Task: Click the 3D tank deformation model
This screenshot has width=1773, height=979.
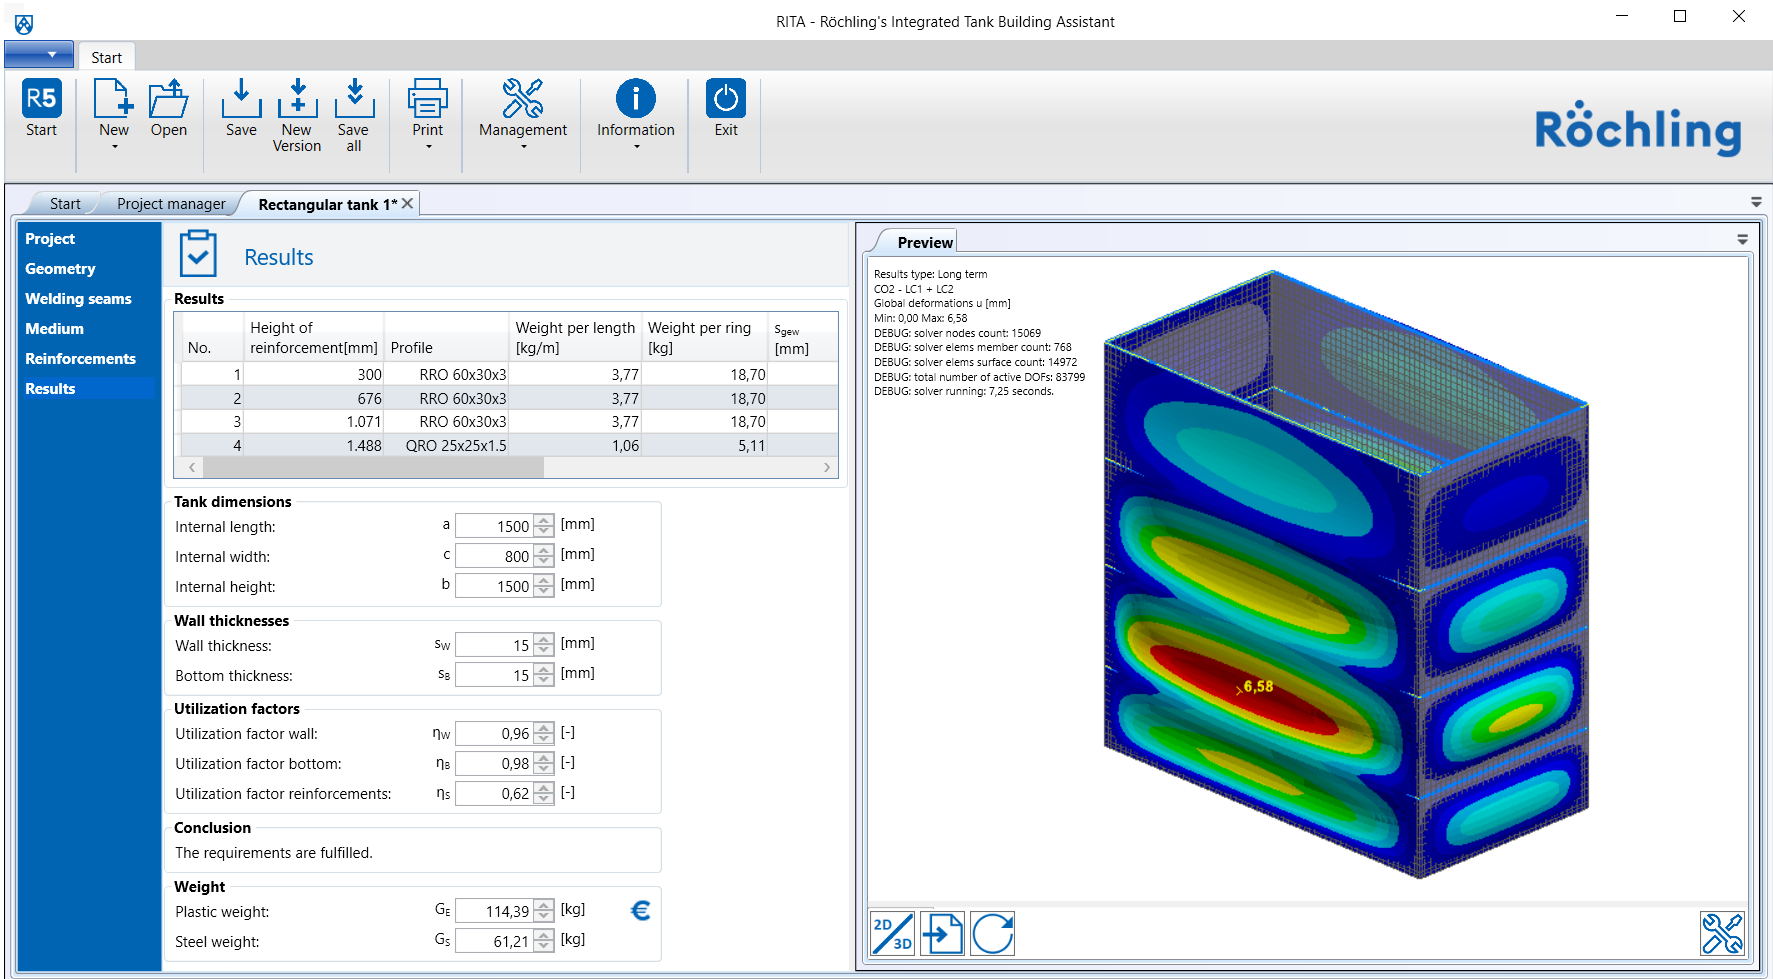Action: coord(1346,575)
